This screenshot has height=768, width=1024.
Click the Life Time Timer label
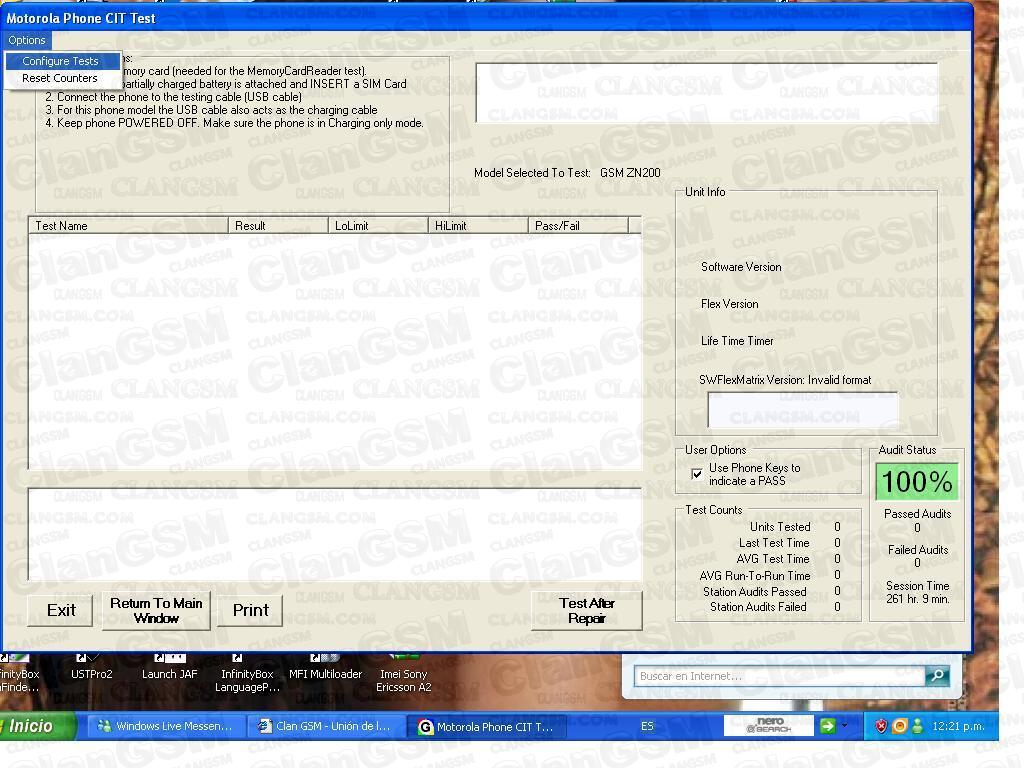coord(737,341)
